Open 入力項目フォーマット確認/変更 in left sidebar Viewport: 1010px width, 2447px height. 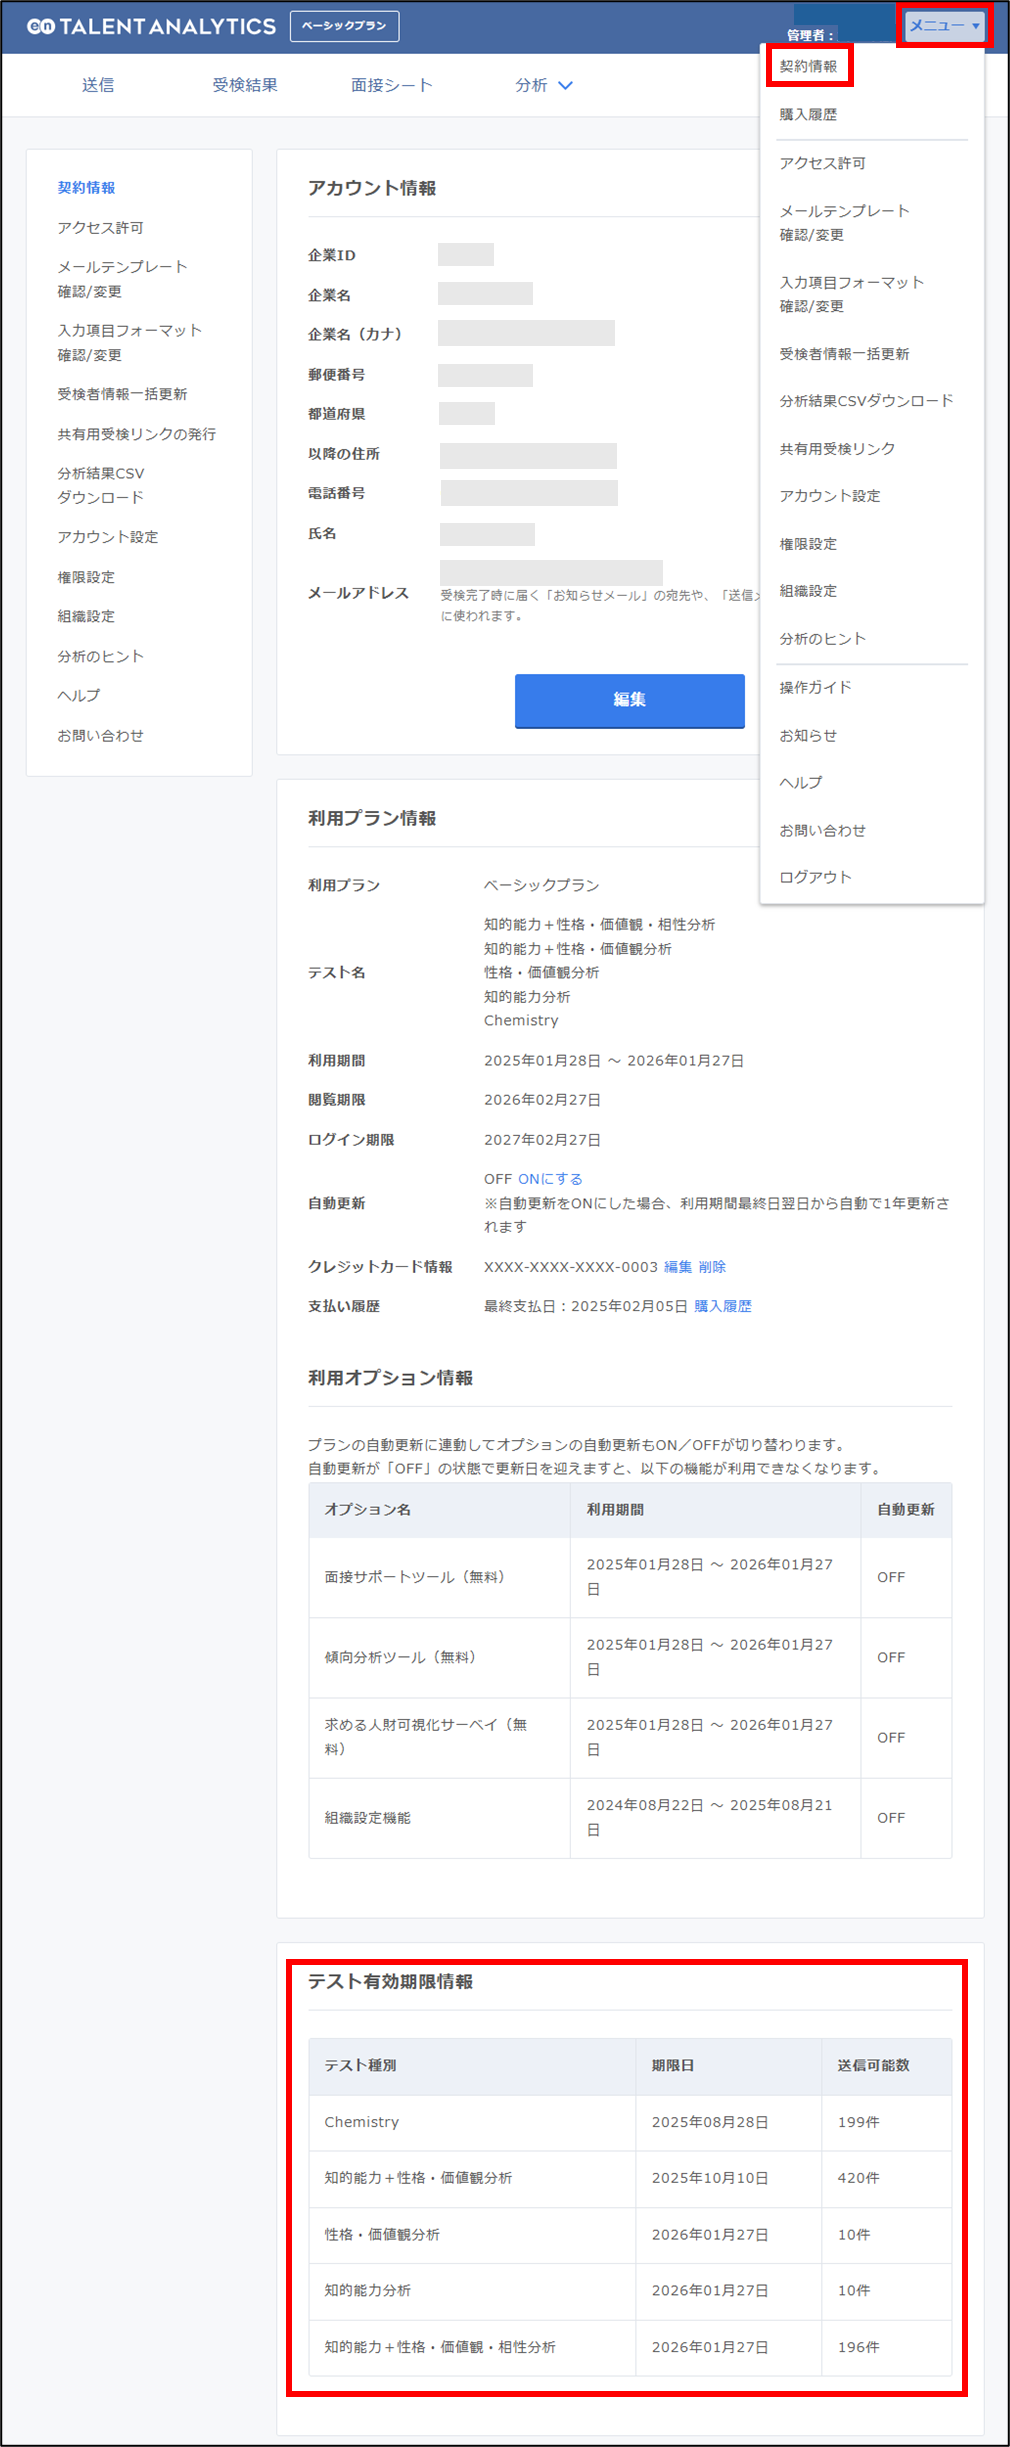(x=129, y=342)
